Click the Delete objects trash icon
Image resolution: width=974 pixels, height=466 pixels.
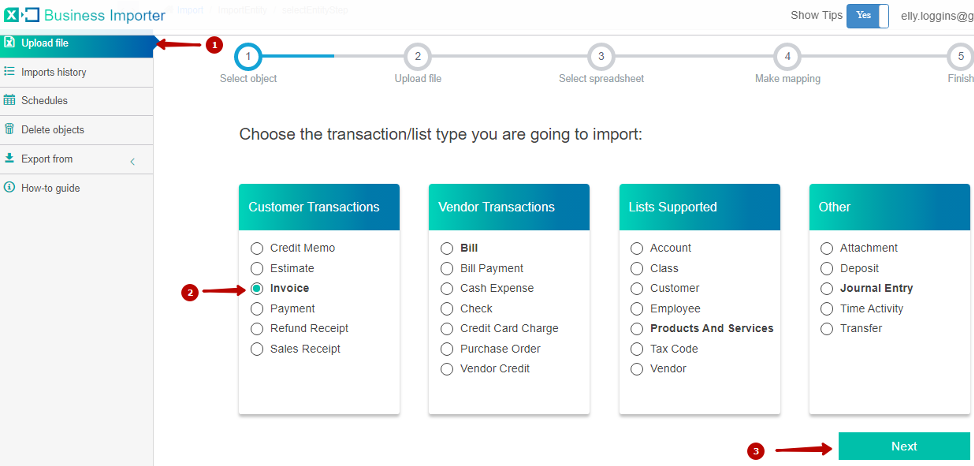9,129
